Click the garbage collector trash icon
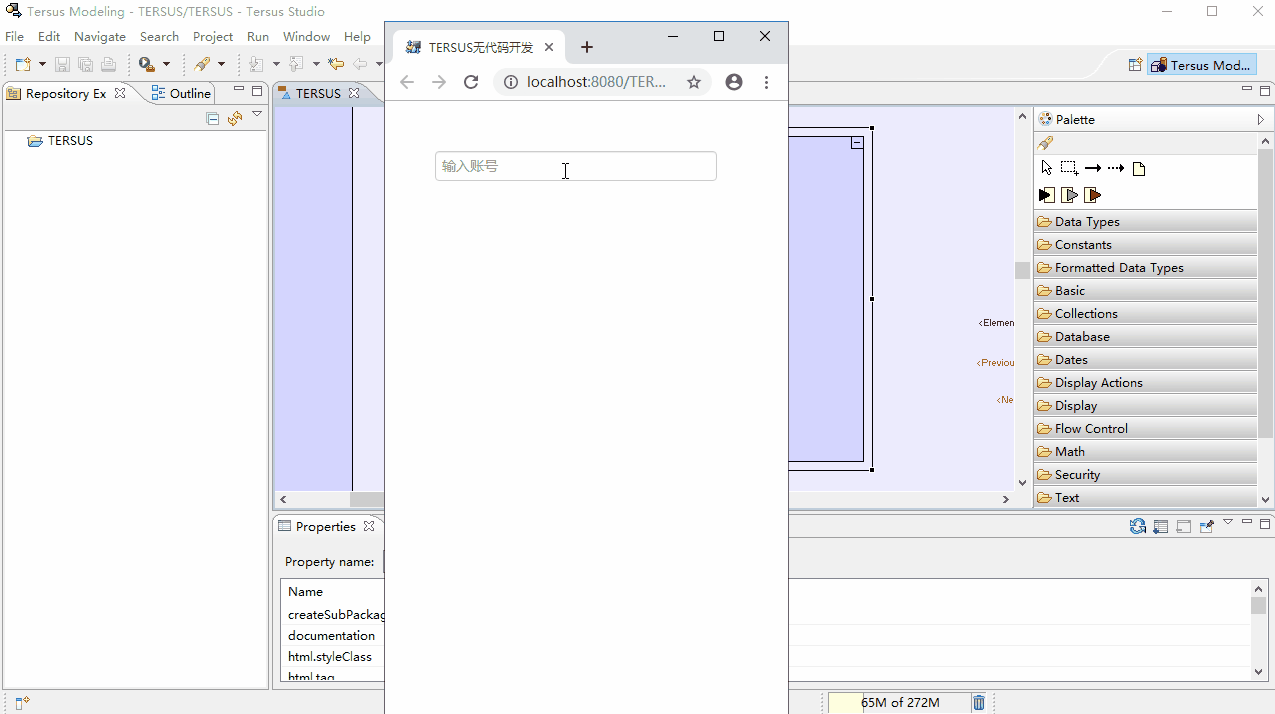The height and width of the screenshot is (714, 1275). [979, 703]
